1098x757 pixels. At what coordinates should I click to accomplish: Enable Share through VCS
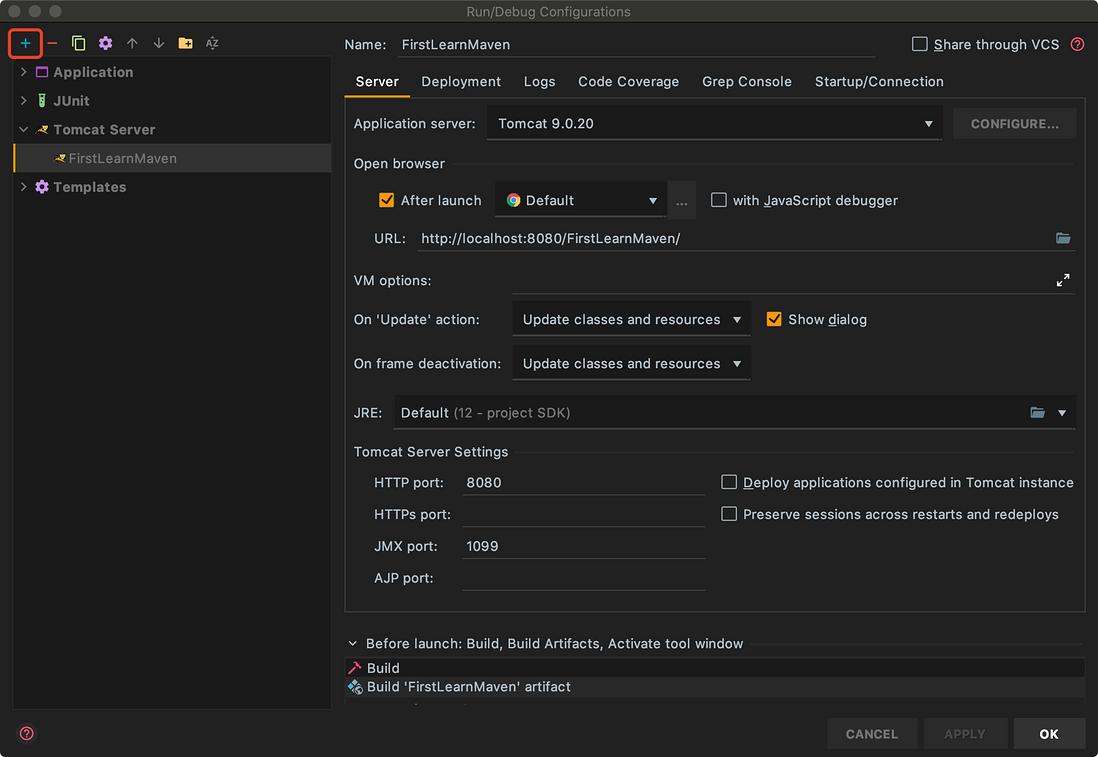coord(919,44)
